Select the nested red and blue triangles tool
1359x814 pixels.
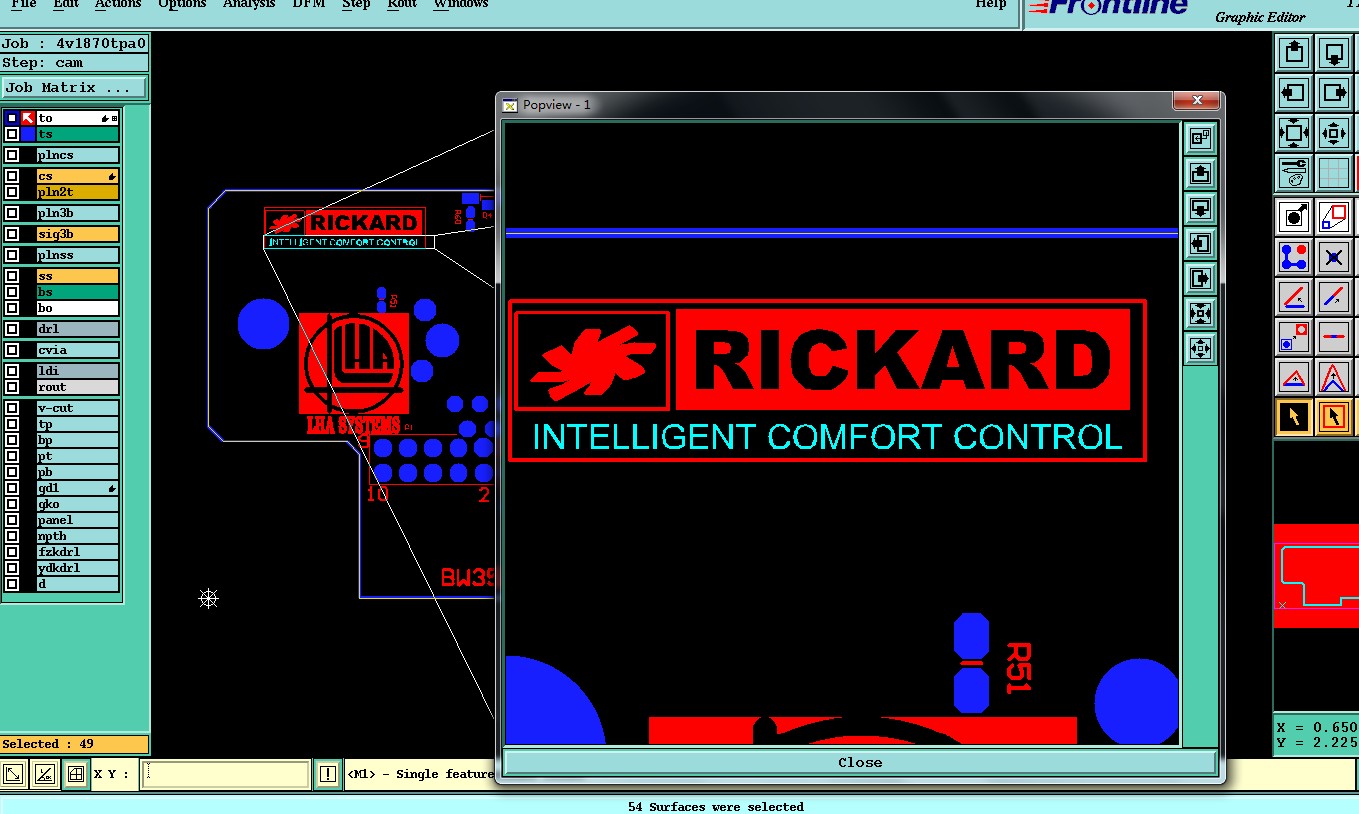click(x=1333, y=377)
